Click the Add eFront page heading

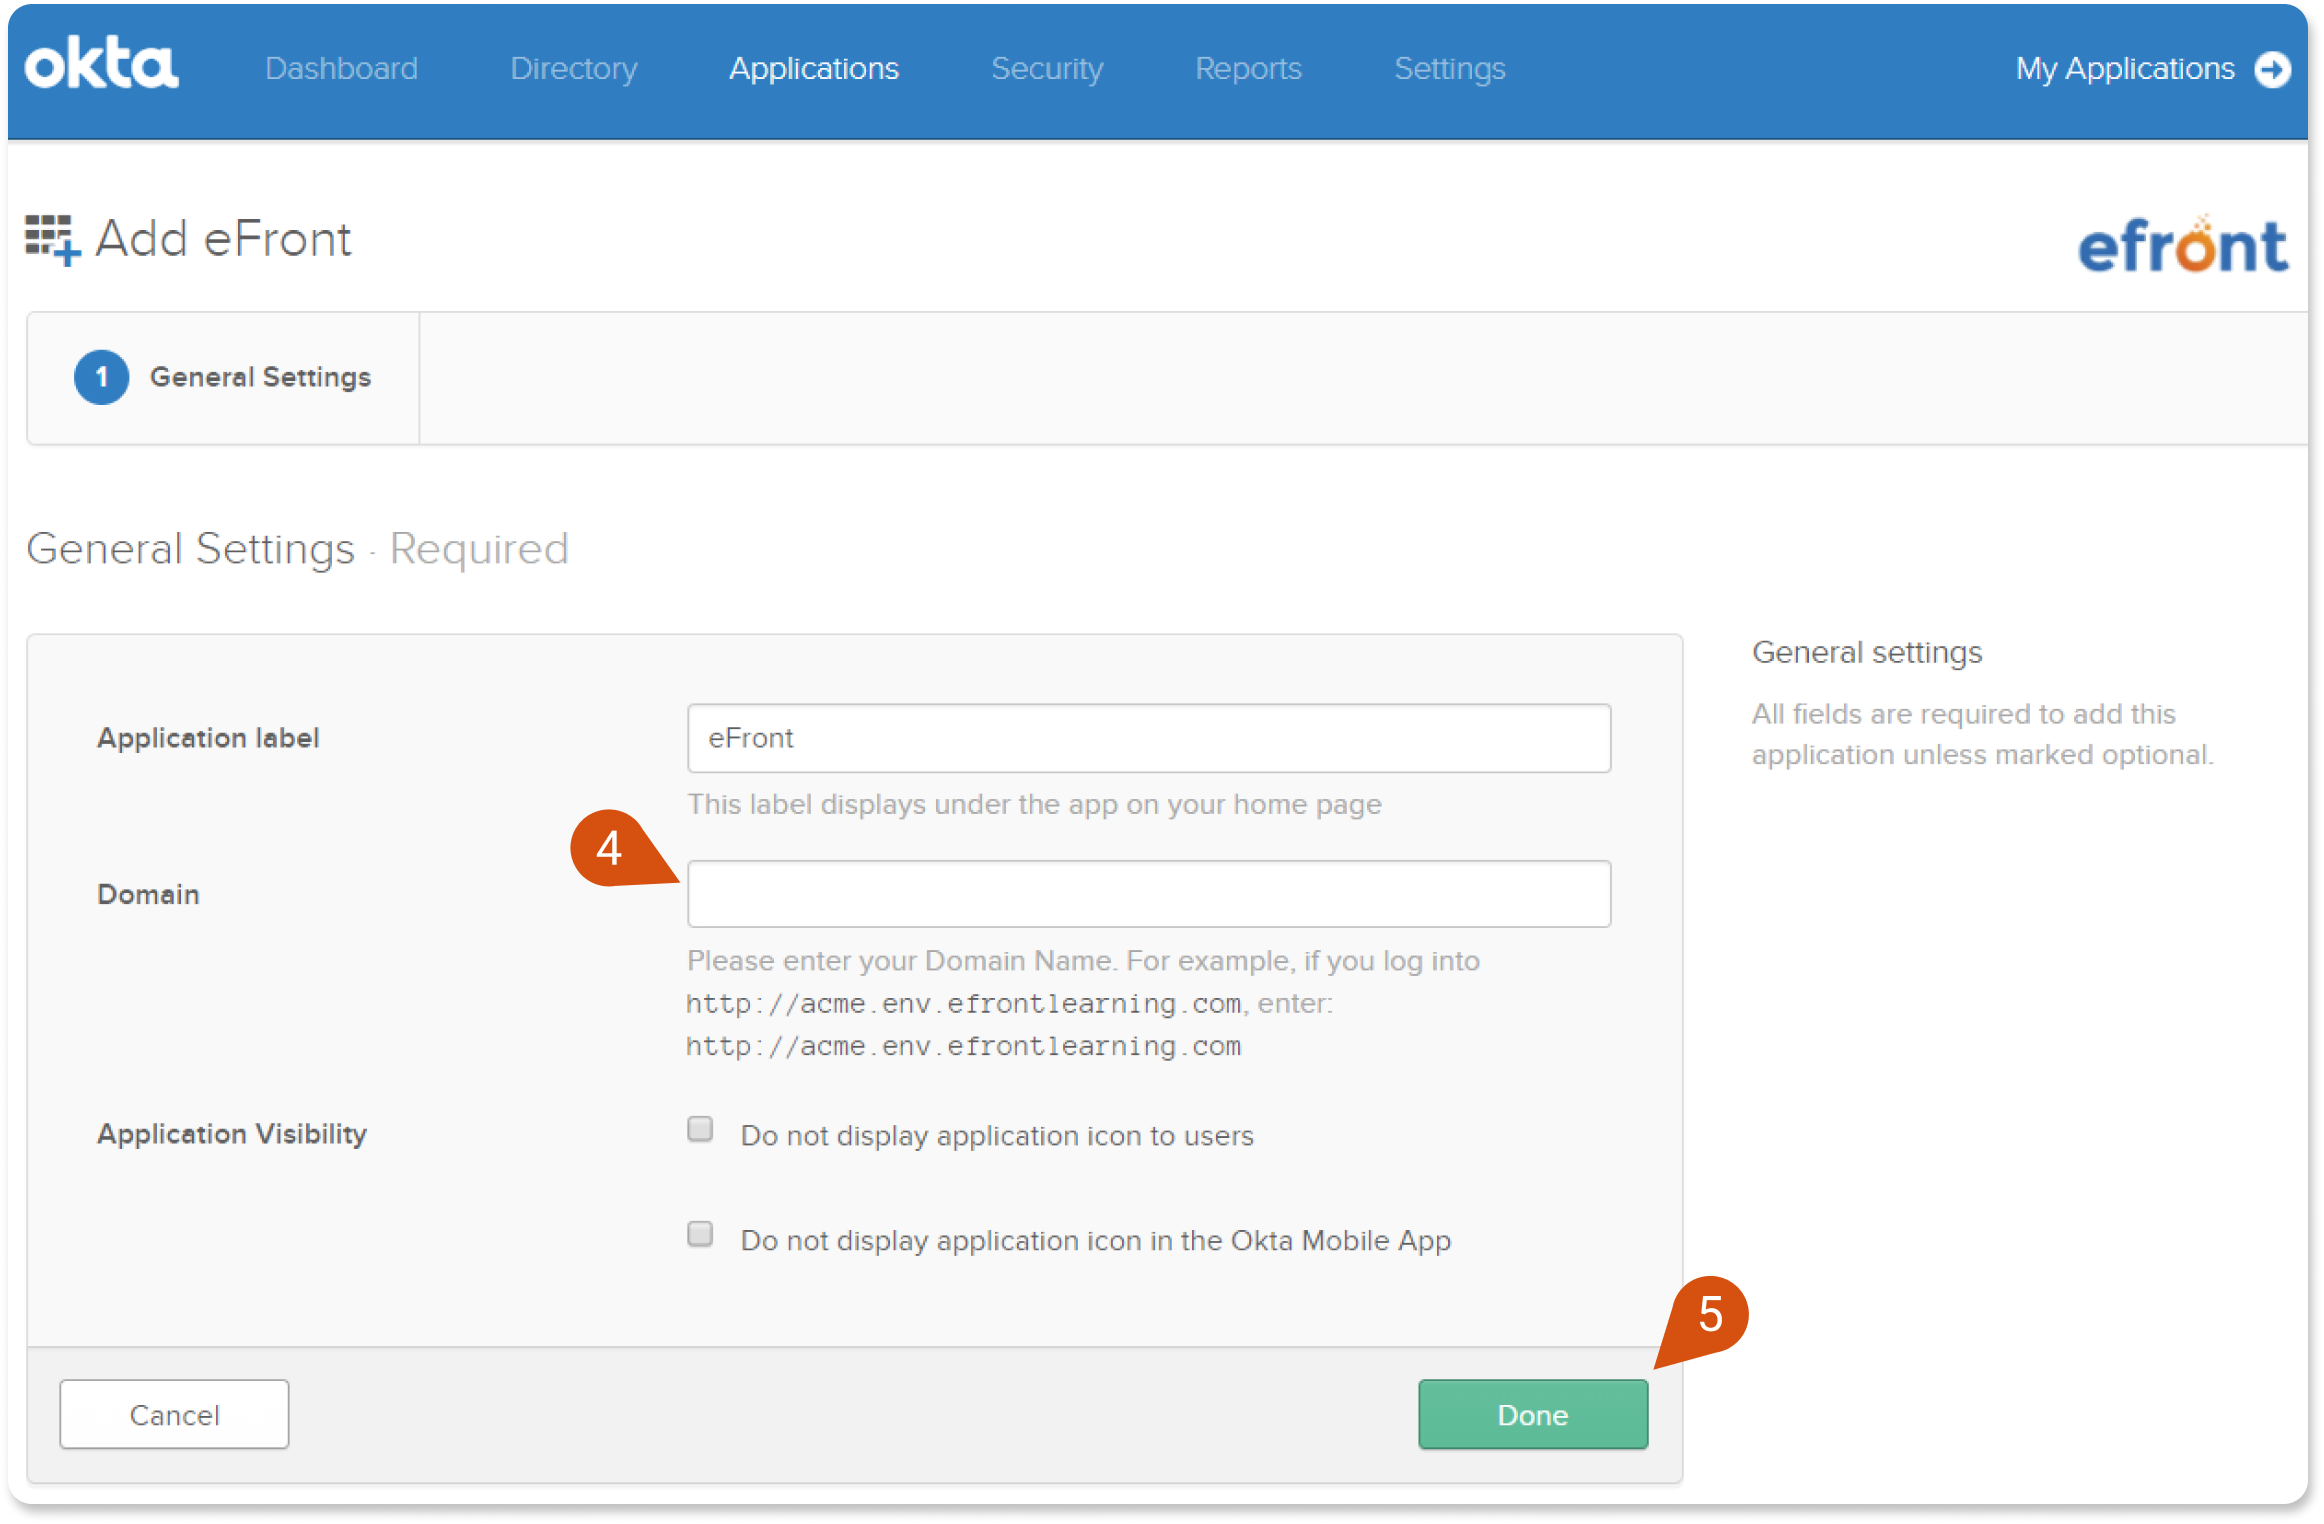click(222, 239)
